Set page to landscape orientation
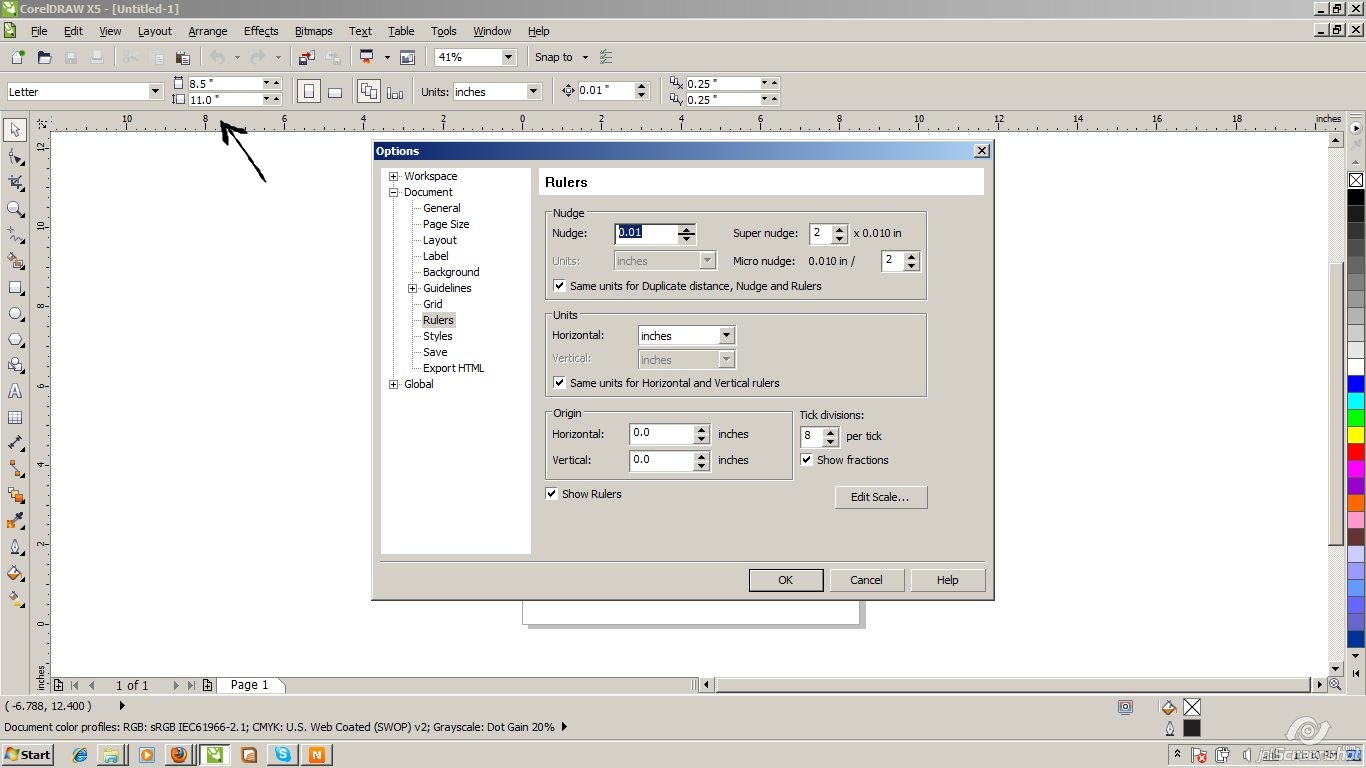The height and width of the screenshot is (768, 1366). (x=335, y=91)
